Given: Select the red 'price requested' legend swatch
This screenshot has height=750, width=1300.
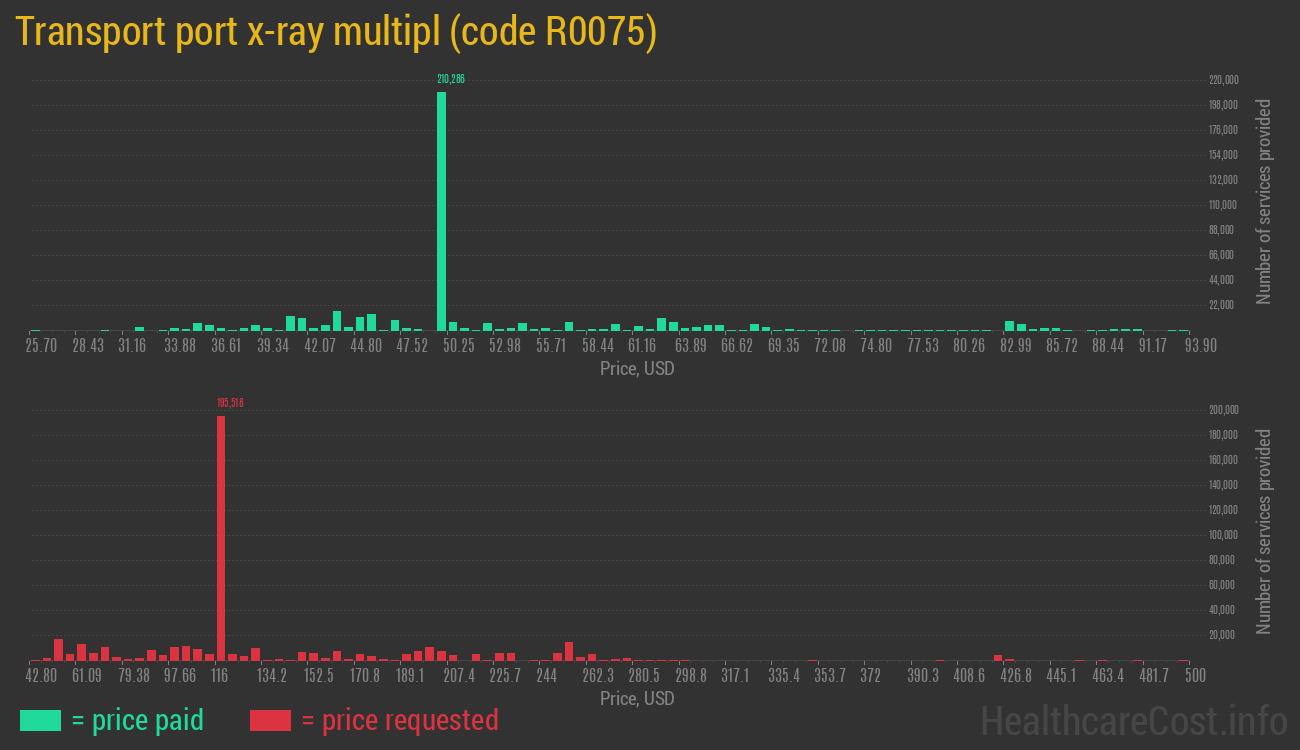Looking at the screenshot, I should point(270,720).
